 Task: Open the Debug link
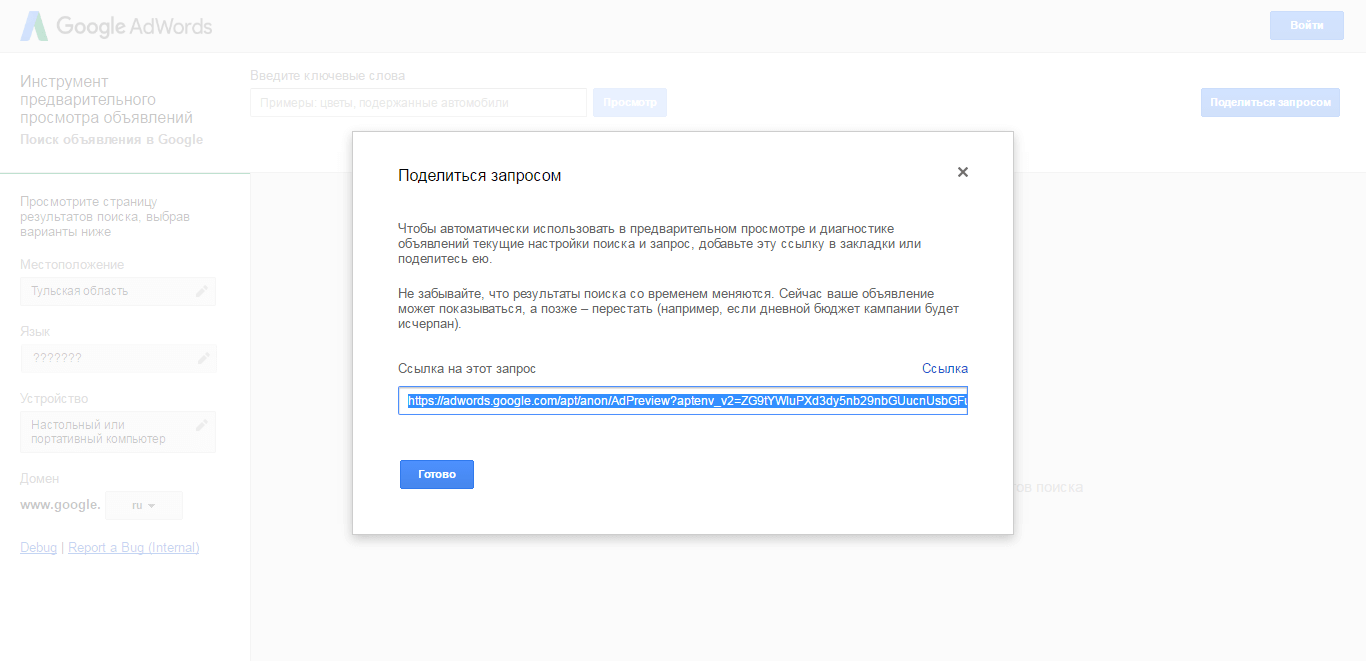pos(38,547)
